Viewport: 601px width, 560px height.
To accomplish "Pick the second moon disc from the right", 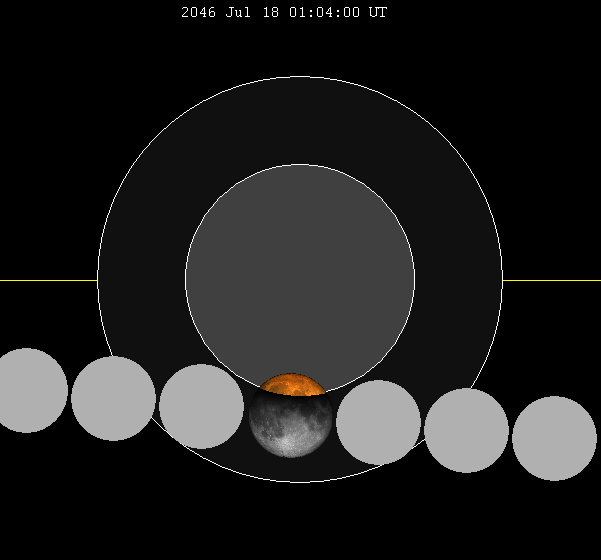I will pyautogui.click(x=466, y=430).
